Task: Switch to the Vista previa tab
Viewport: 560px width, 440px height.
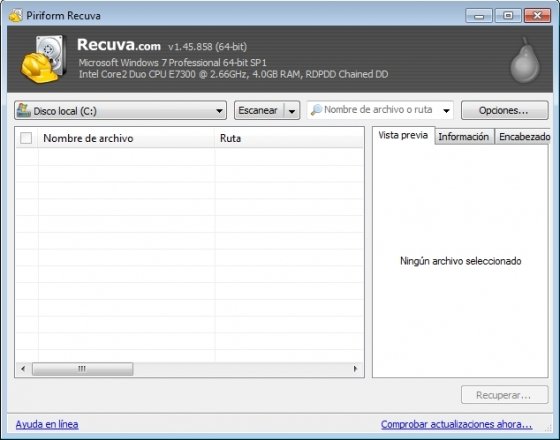Action: pos(403,135)
